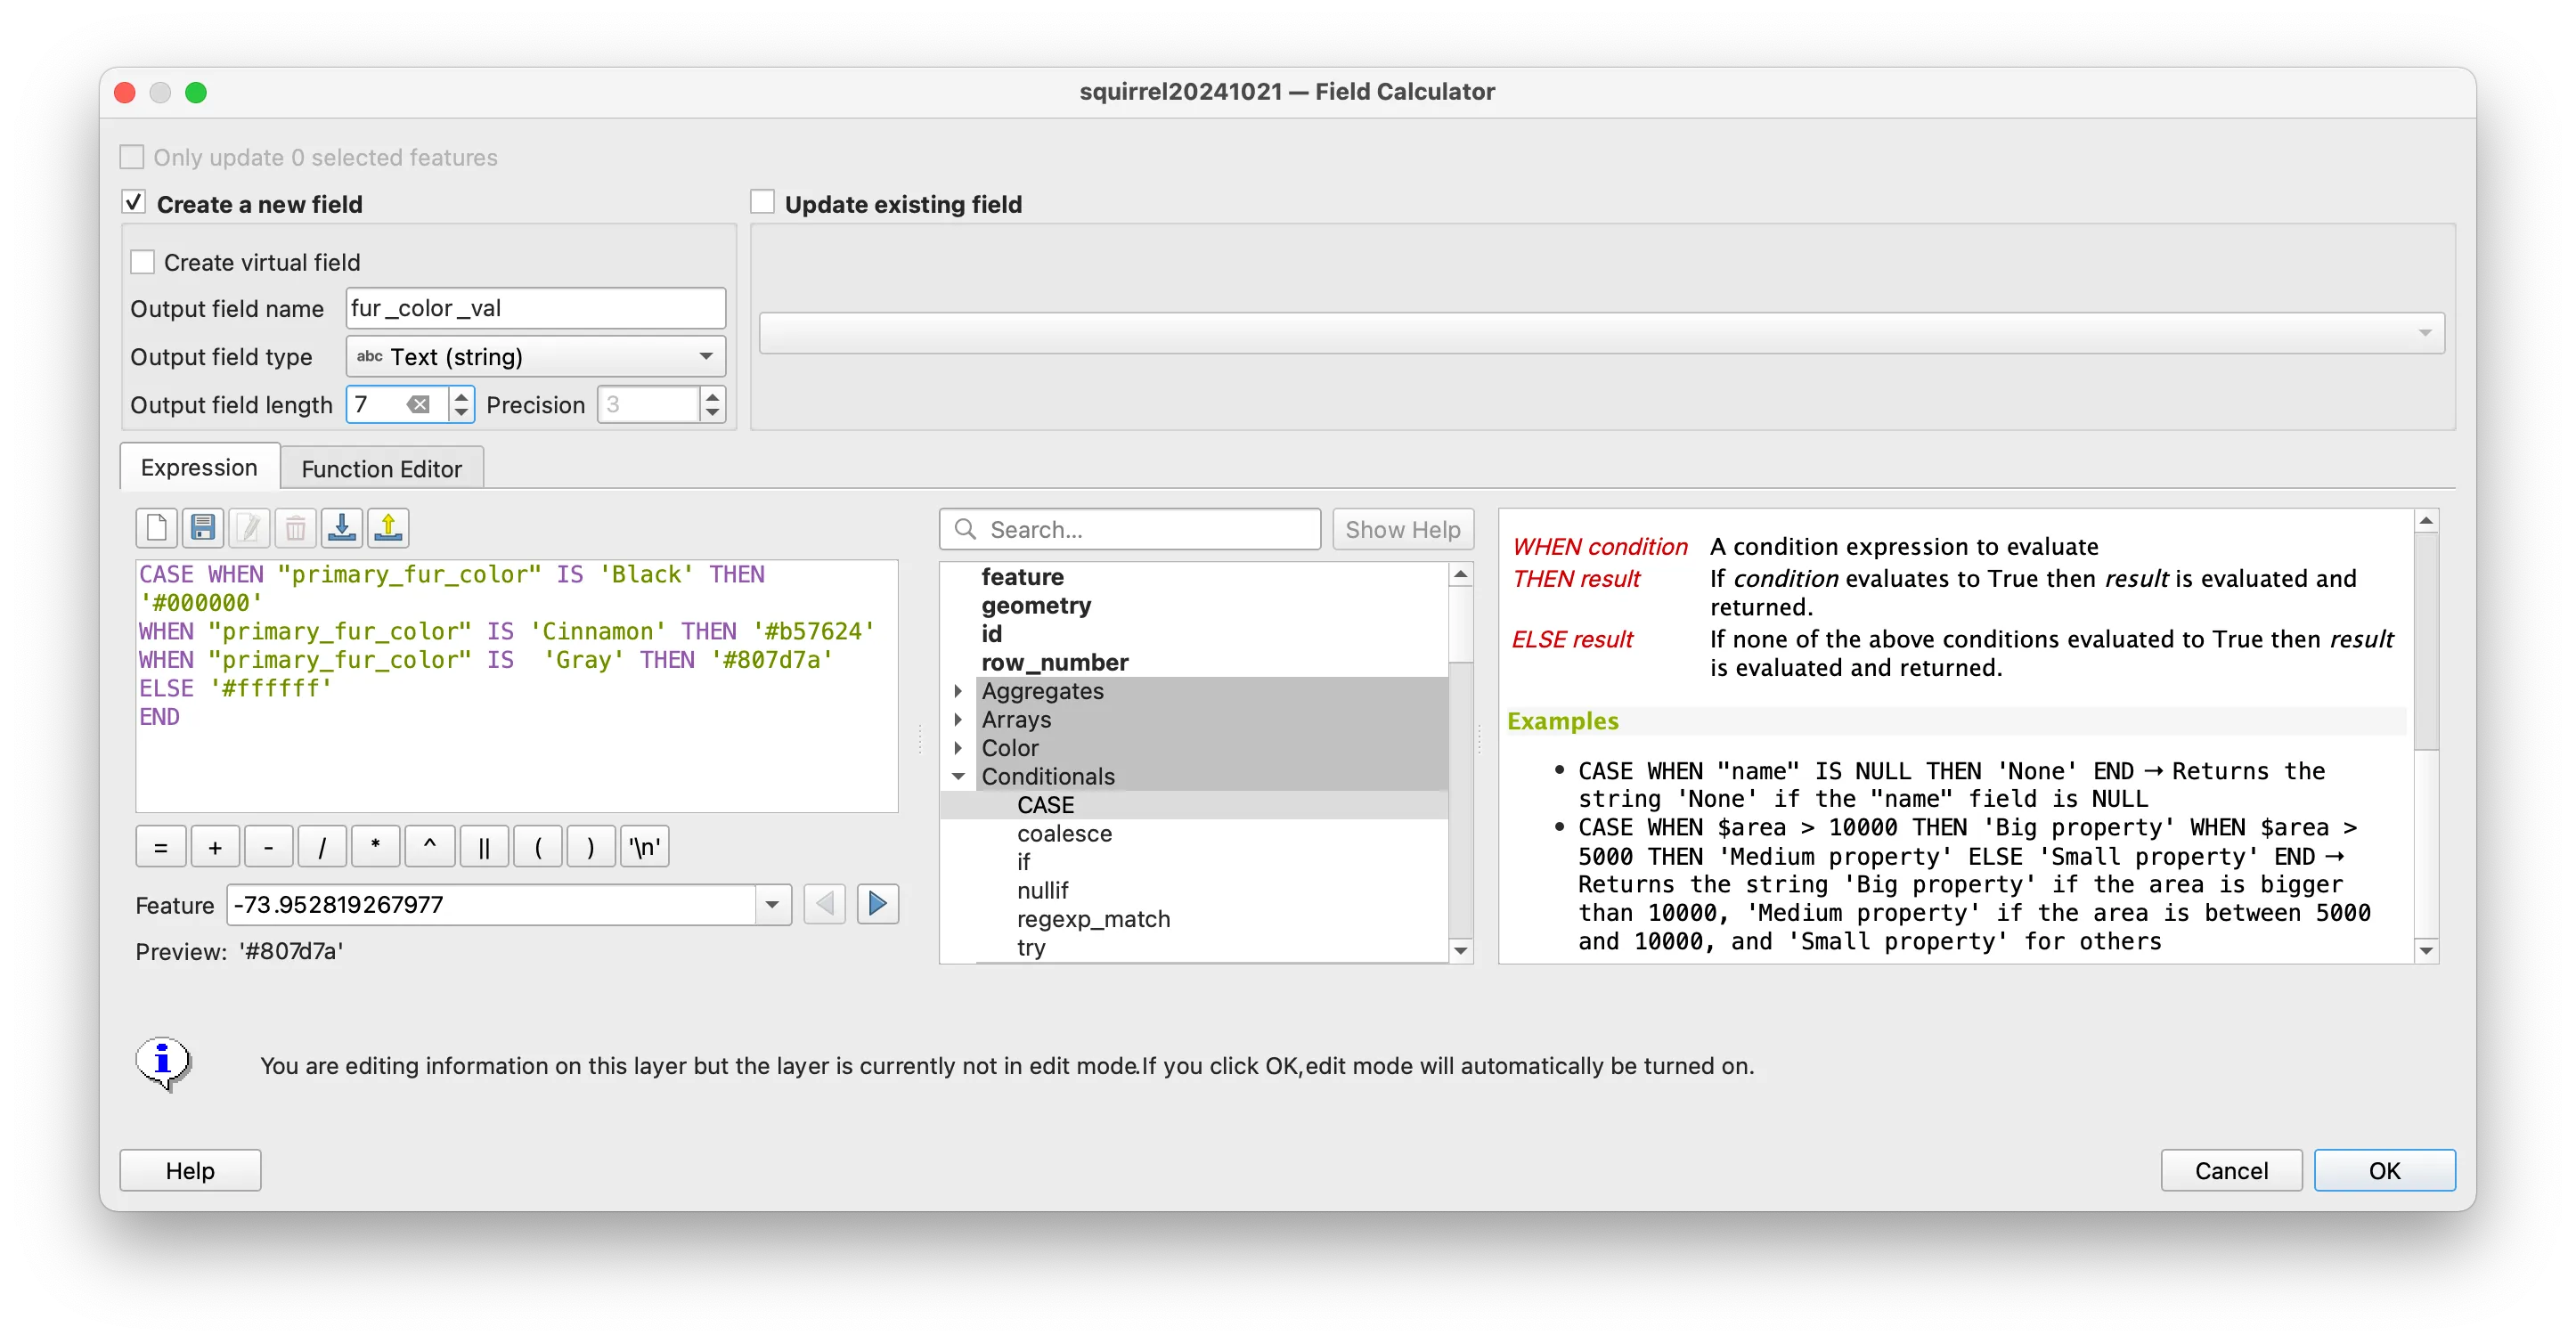Enable Create virtual field checkbox
Screen dimensions: 2576x1343
pyautogui.click(x=143, y=263)
